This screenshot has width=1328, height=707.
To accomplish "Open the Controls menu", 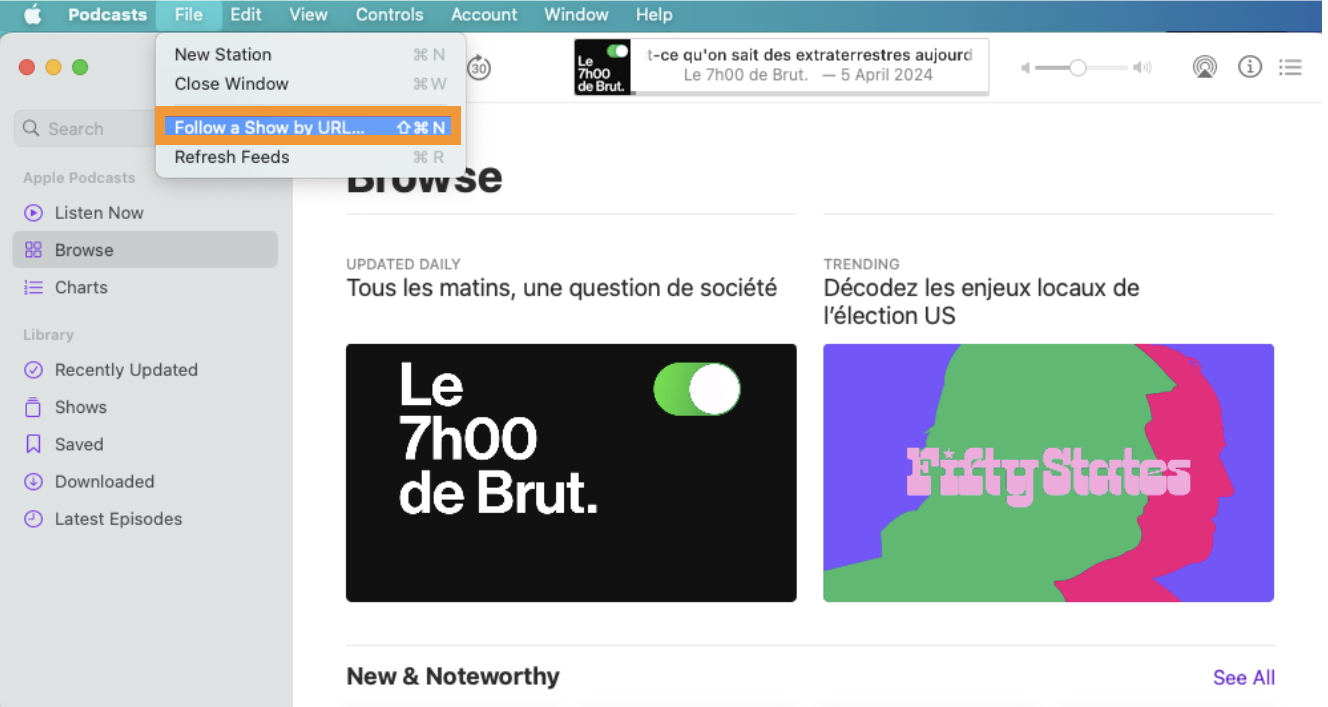I will (389, 14).
